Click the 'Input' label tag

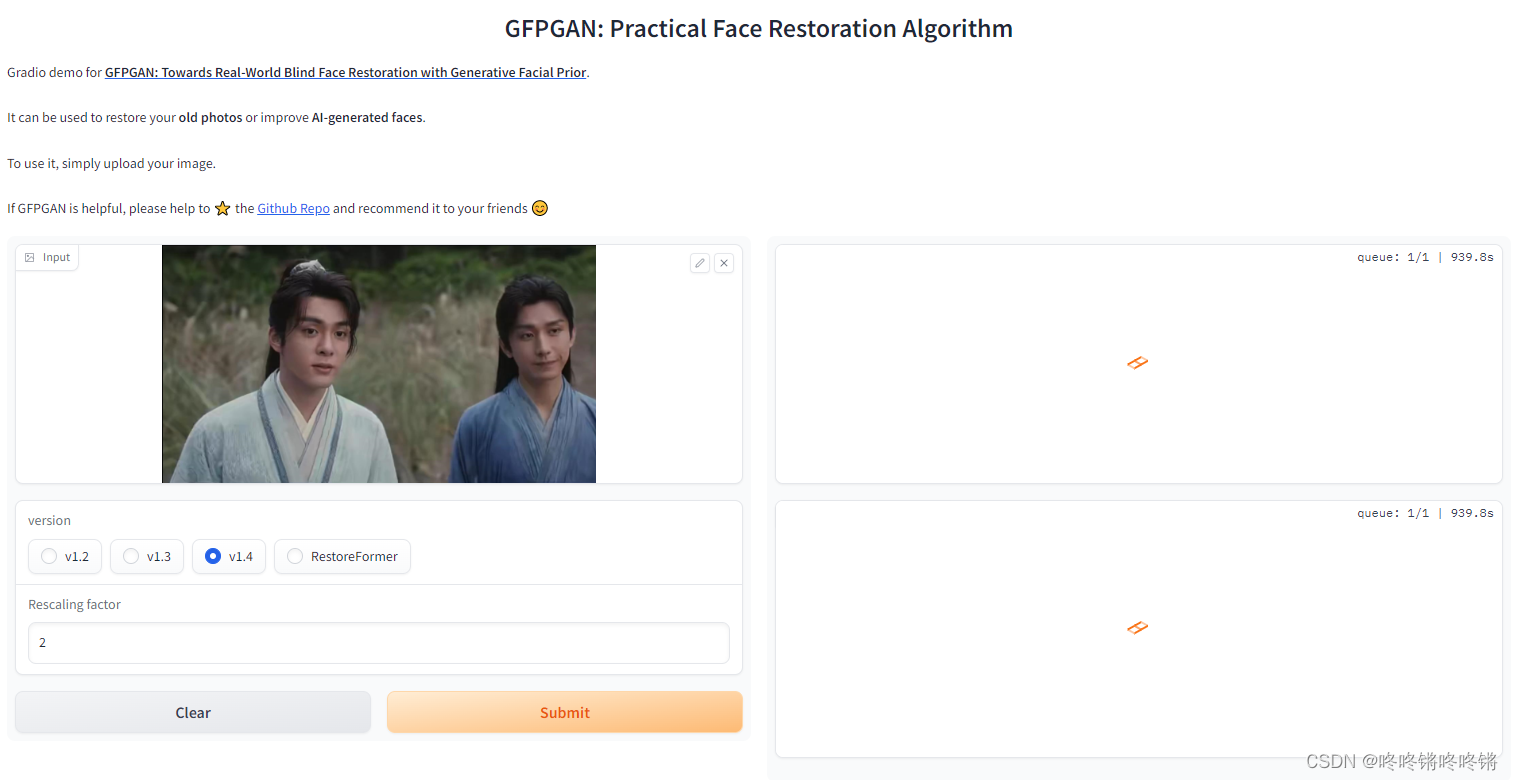[x=47, y=258]
